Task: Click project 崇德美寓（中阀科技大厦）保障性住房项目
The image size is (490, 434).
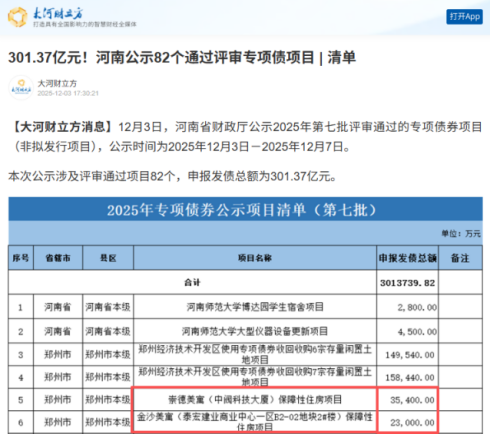Action: 255,399
